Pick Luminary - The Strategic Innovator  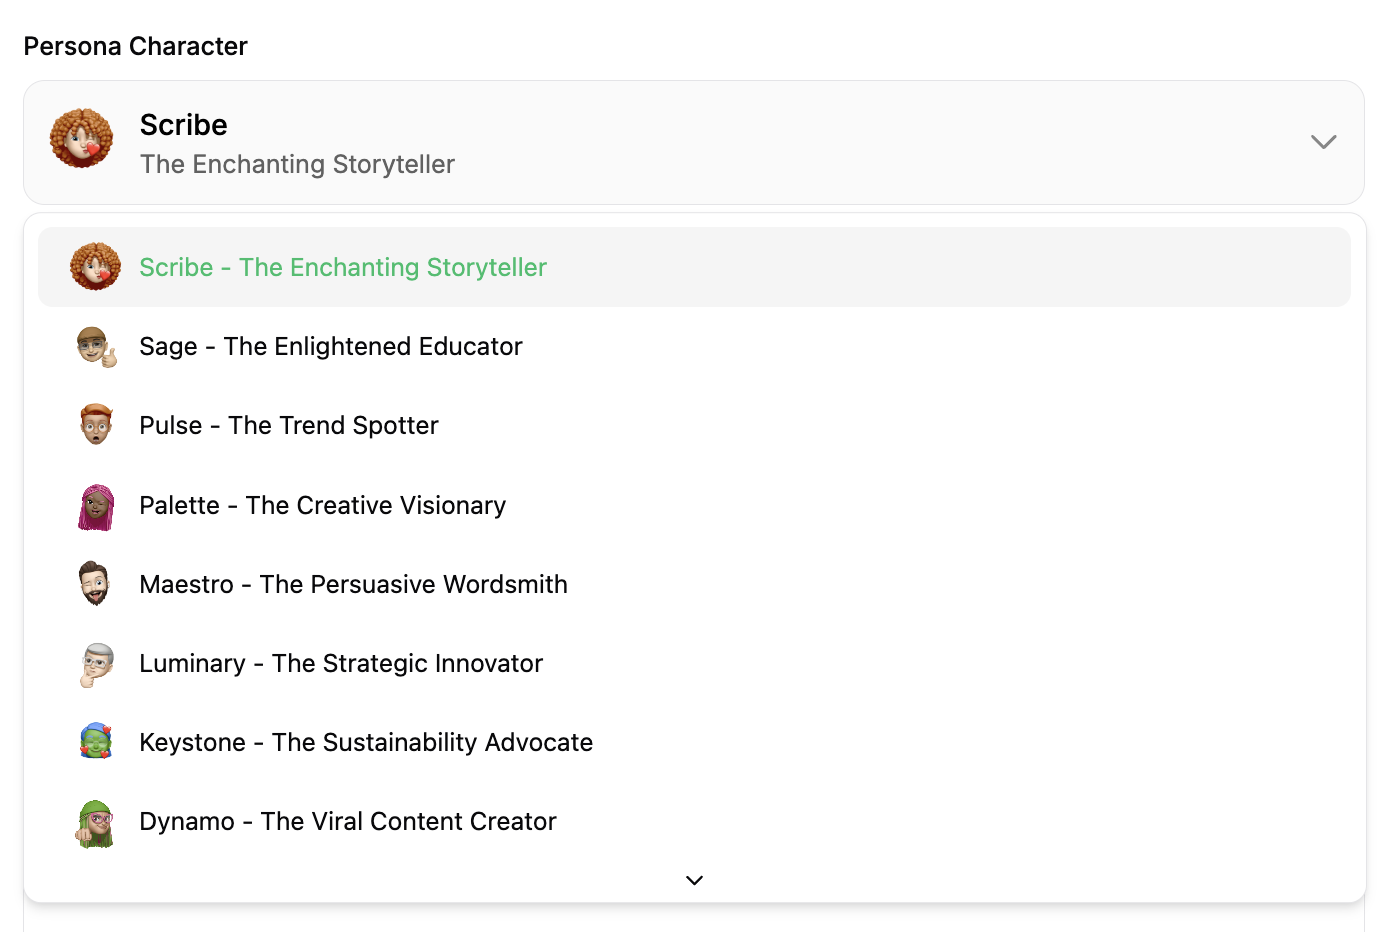(341, 664)
